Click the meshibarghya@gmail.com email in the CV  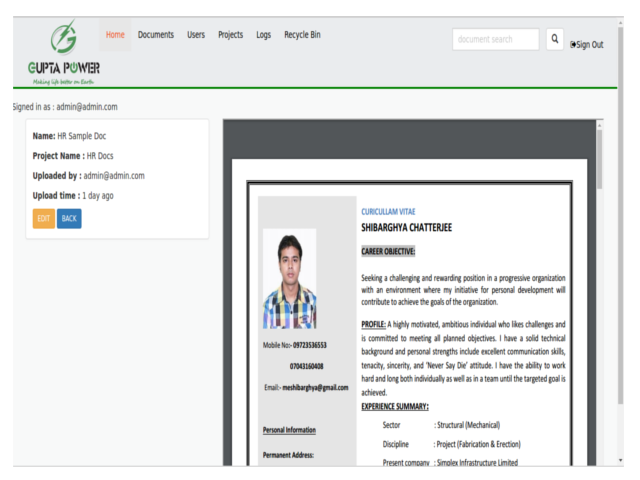[315, 387]
